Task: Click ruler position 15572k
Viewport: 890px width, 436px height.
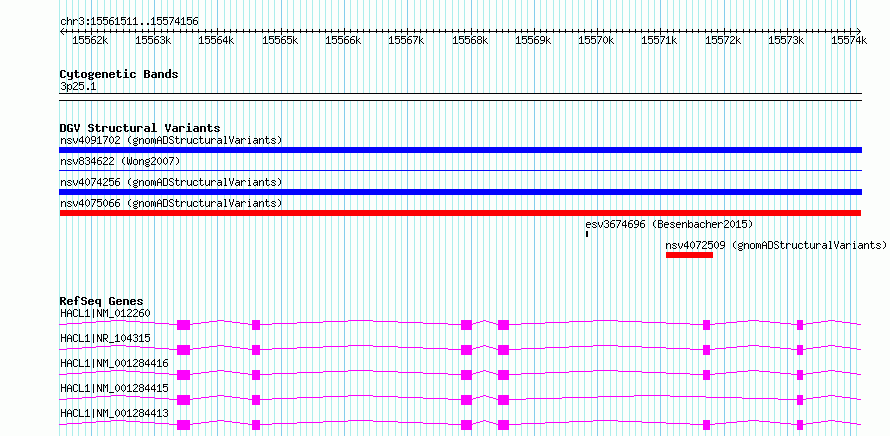Action: coord(723,40)
